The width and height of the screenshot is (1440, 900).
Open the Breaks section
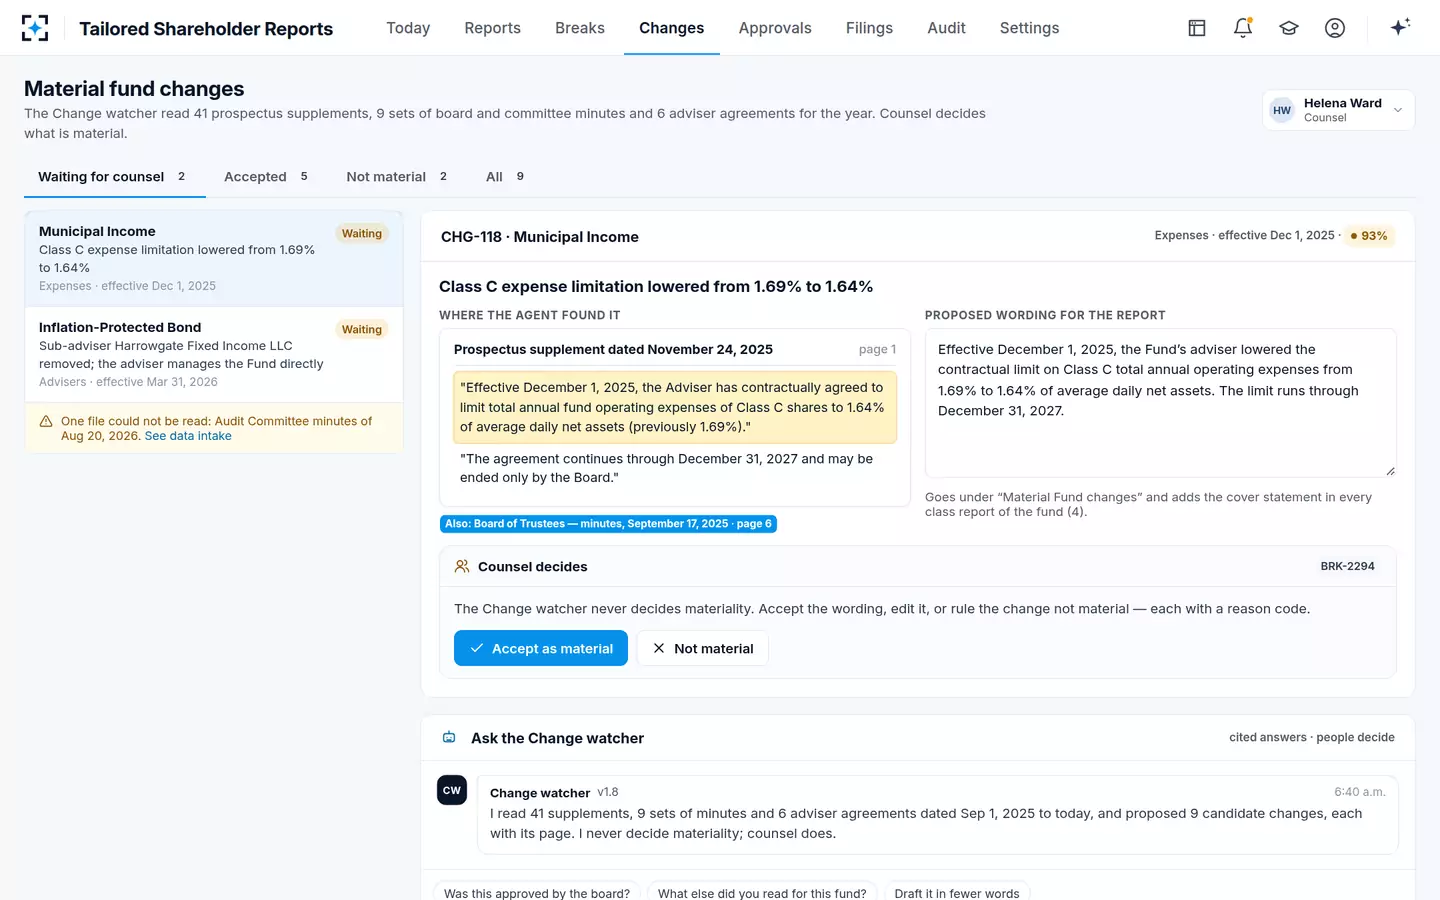tap(580, 28)
